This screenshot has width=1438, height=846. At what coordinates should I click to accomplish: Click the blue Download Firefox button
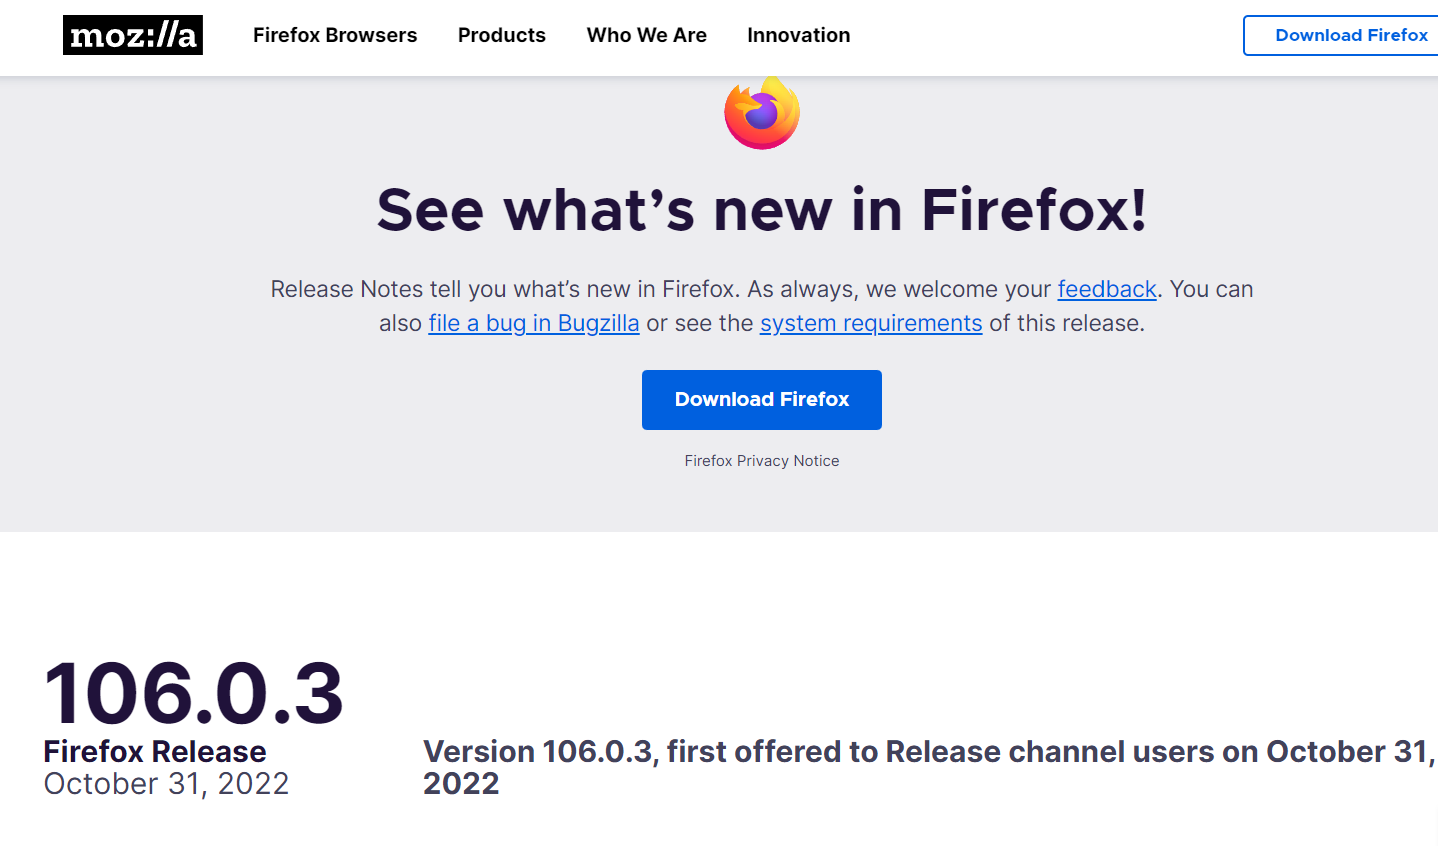click(762, 400)
